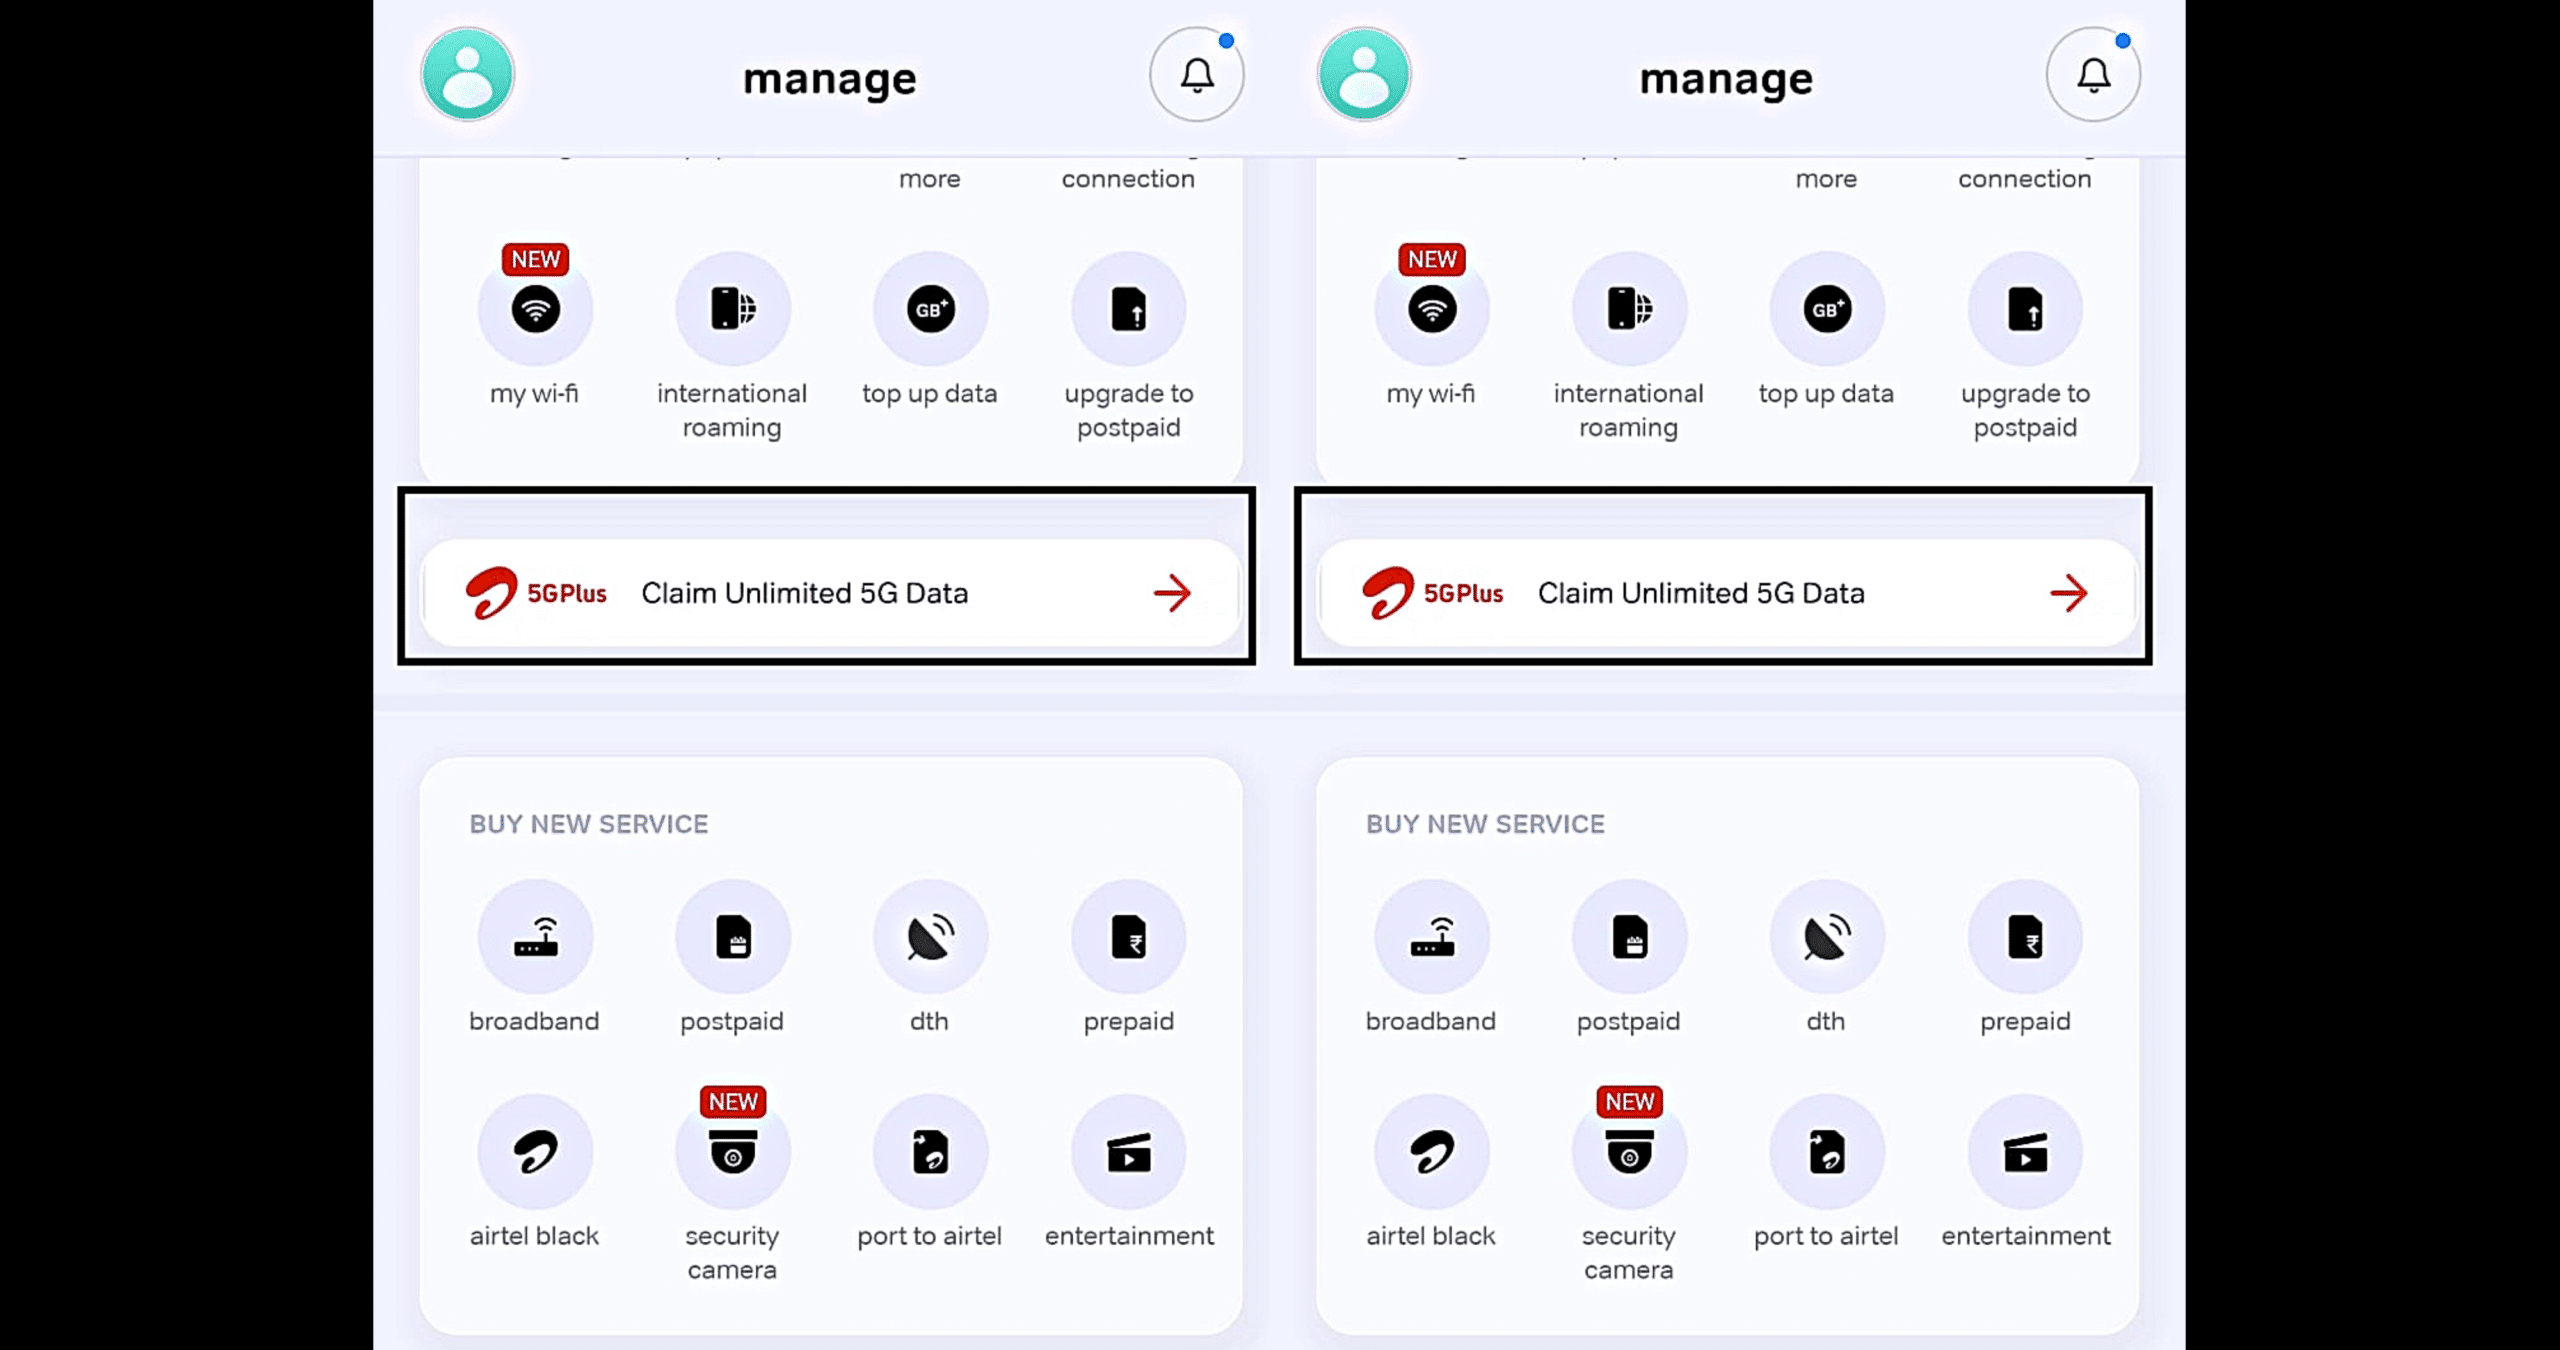
Task: Tap the airtel black icon (left panel)
Action: pyautogui.click(x=535, y=1152)
